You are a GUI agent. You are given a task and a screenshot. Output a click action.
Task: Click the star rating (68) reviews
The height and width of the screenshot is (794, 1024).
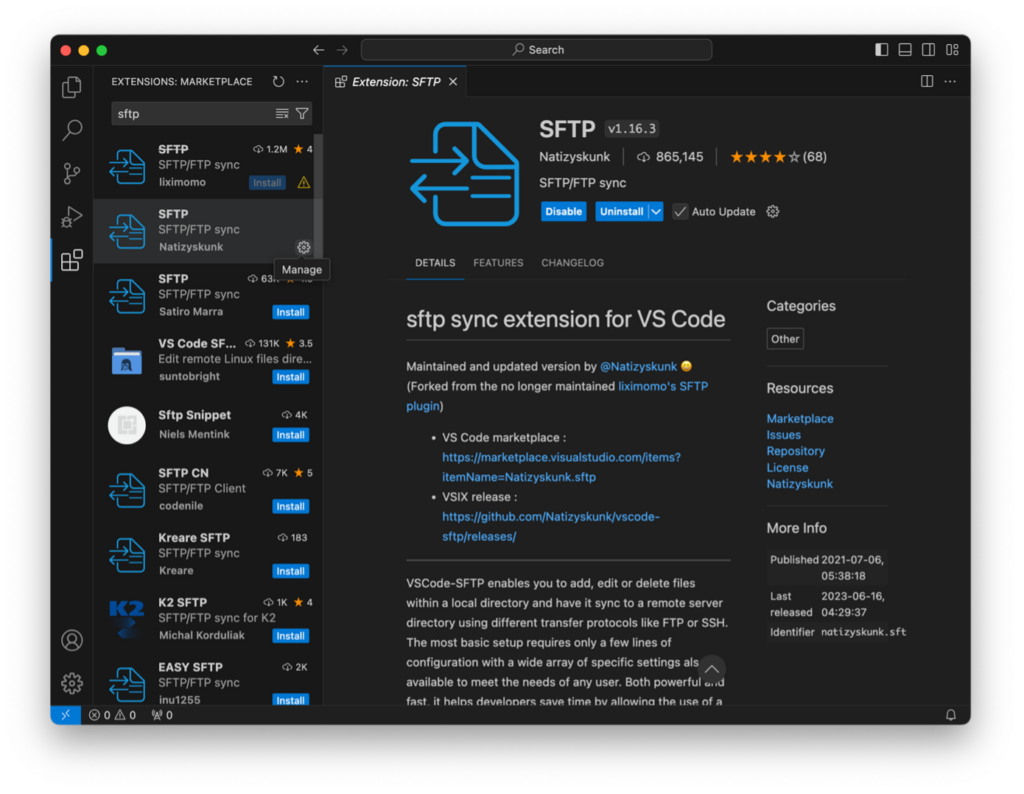pos(778,157)
